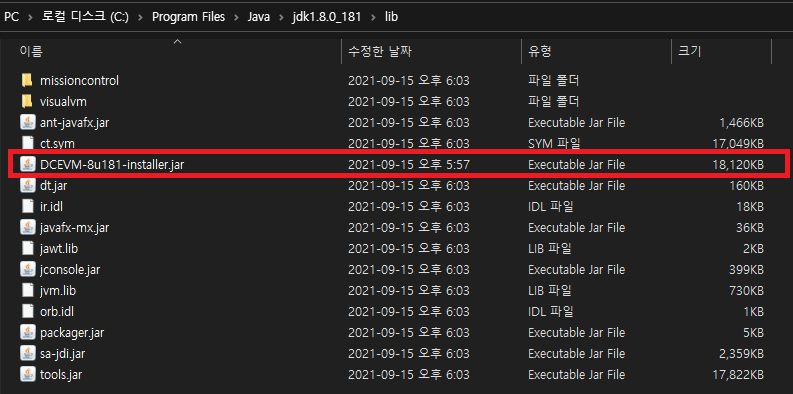Go to Program Files breadcrumb
The image size is (793, 394).
[189, 17]
